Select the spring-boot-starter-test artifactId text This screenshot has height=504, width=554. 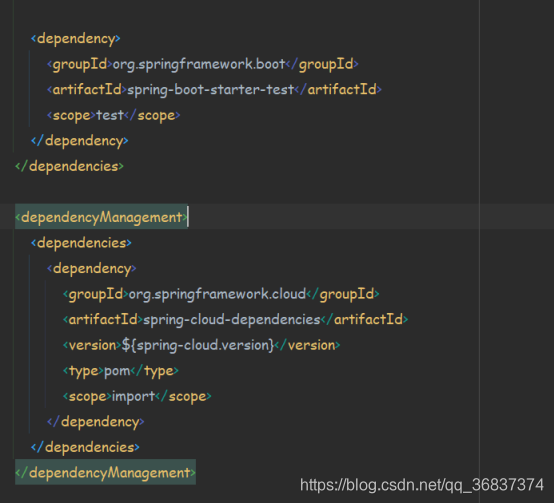(x=211, y=90)
